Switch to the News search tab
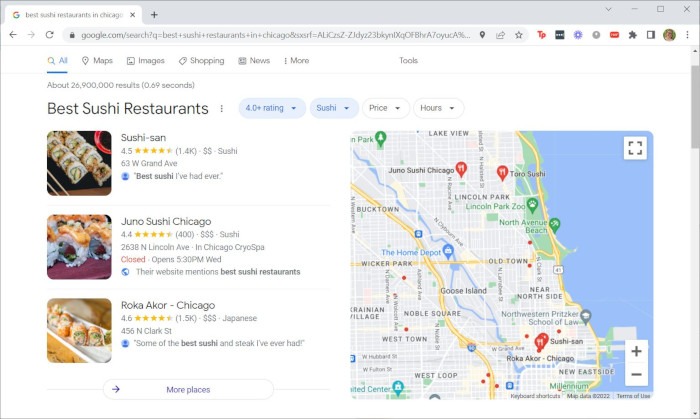 (254, 61)
